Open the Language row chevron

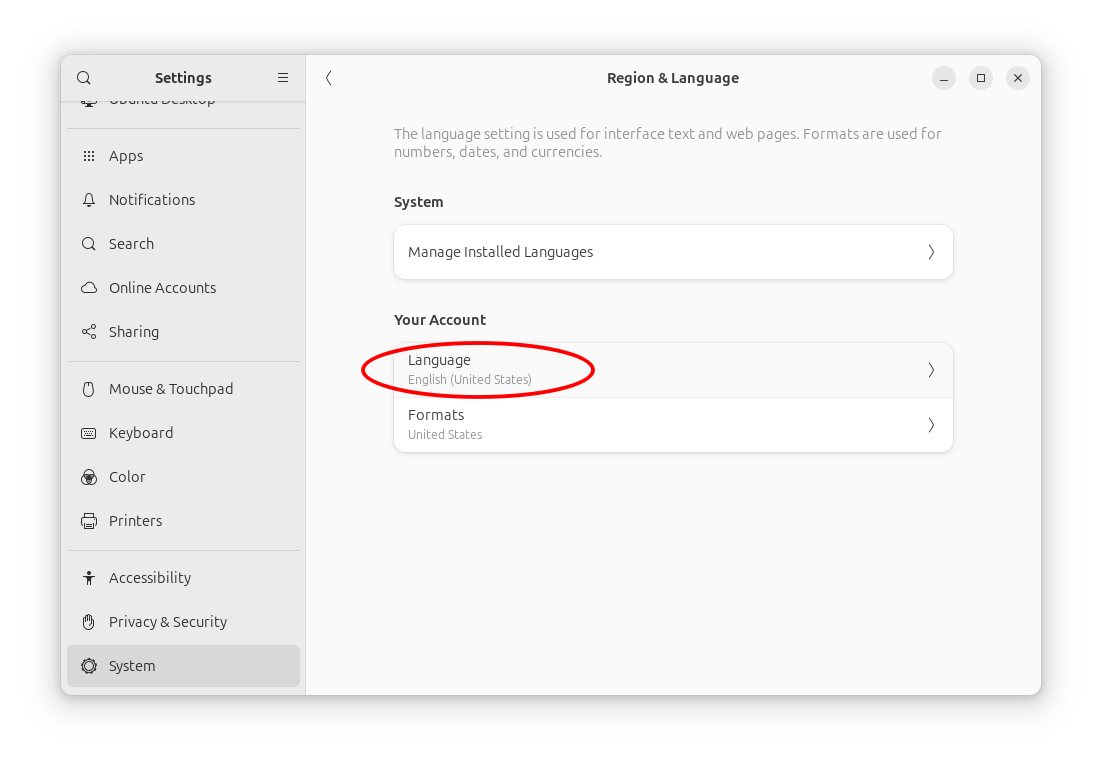[931, 370]
